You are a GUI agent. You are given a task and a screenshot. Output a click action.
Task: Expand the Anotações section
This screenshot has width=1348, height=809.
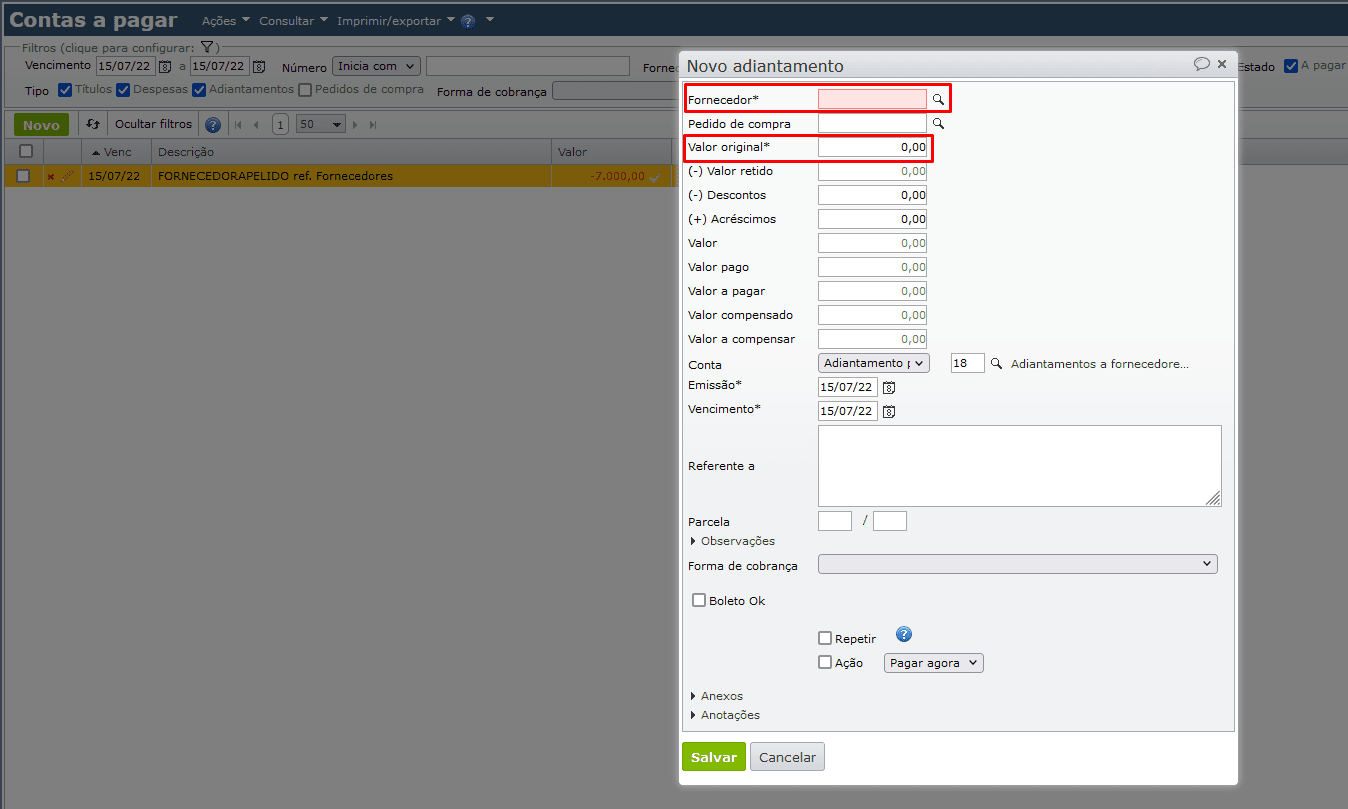pos(725,715)
